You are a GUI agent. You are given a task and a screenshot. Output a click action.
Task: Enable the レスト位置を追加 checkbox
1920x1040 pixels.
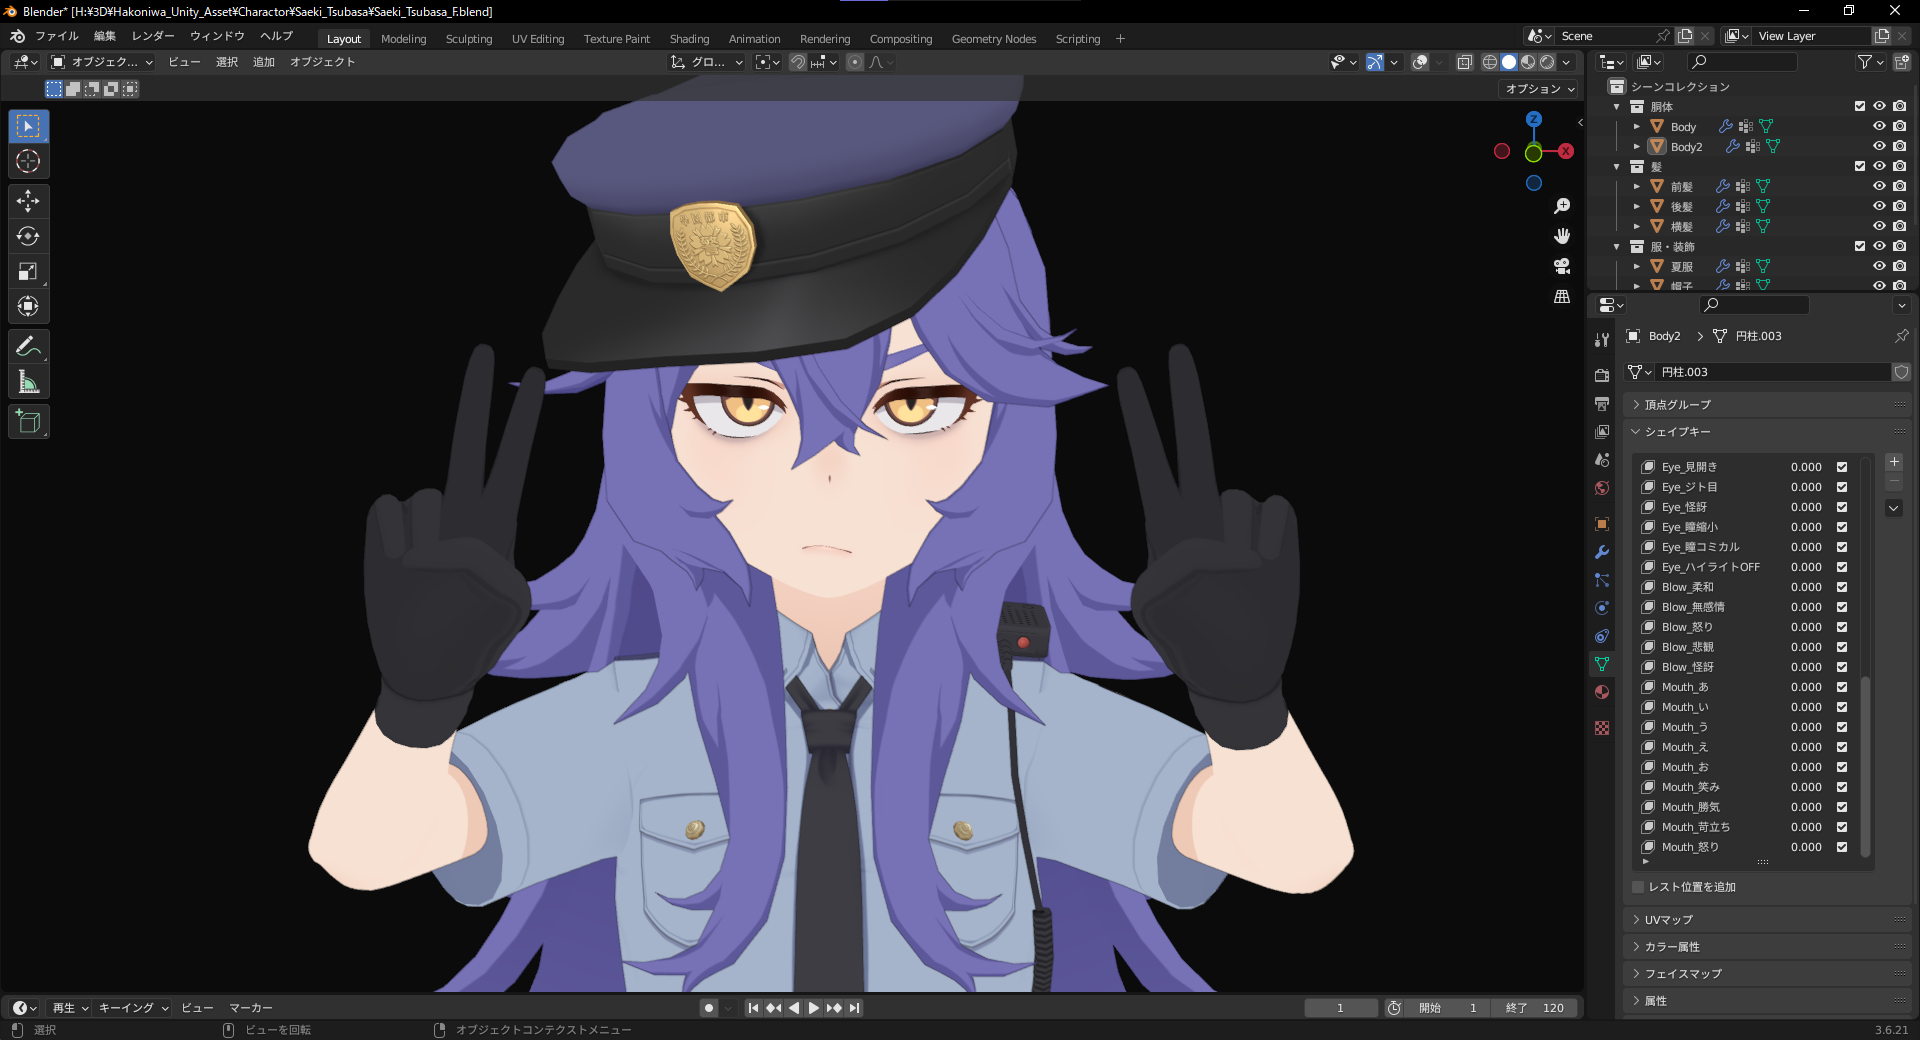click(1638, 887)
